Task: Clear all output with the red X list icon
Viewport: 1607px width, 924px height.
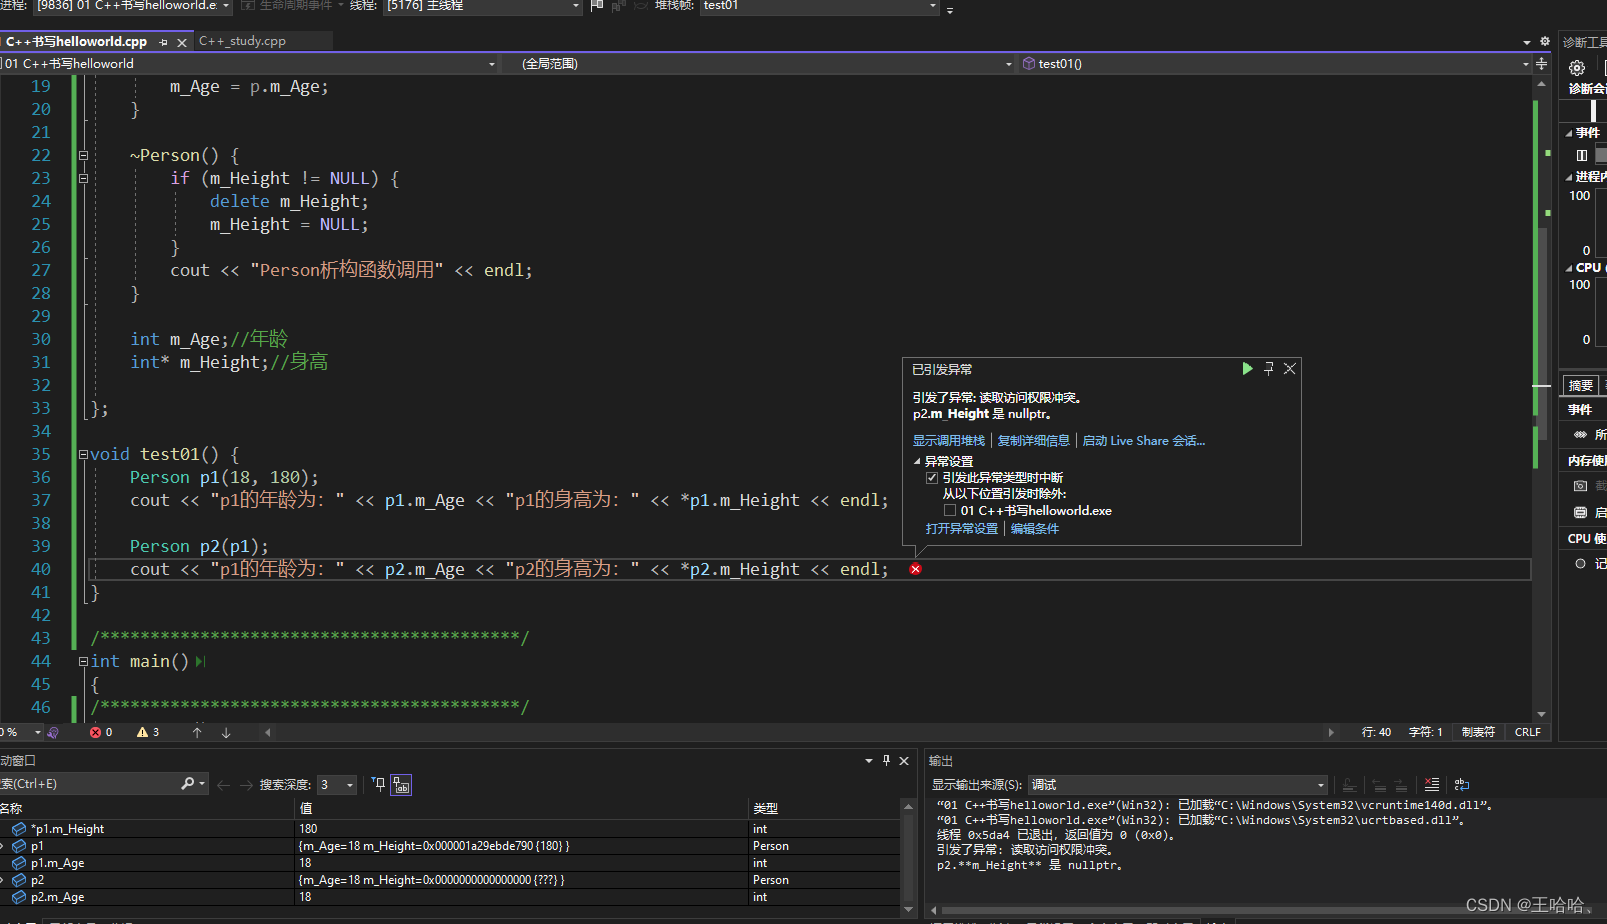Action: click(1432, 785)
